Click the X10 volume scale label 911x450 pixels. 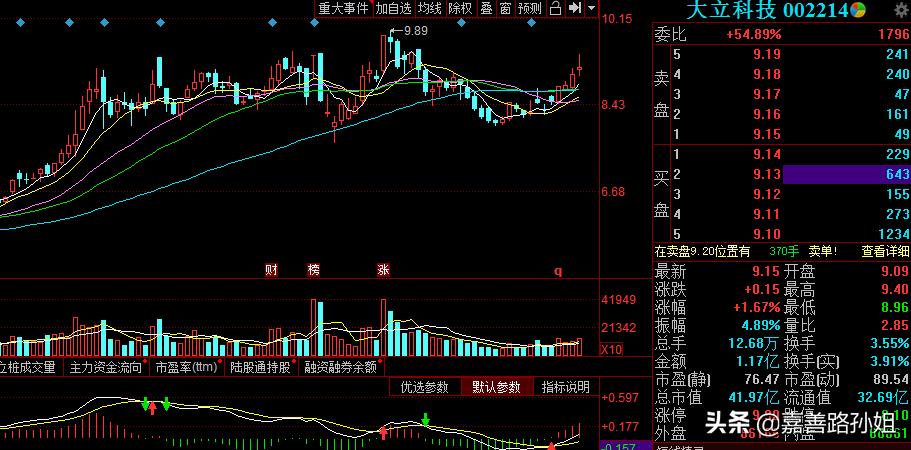pos(612,349)
